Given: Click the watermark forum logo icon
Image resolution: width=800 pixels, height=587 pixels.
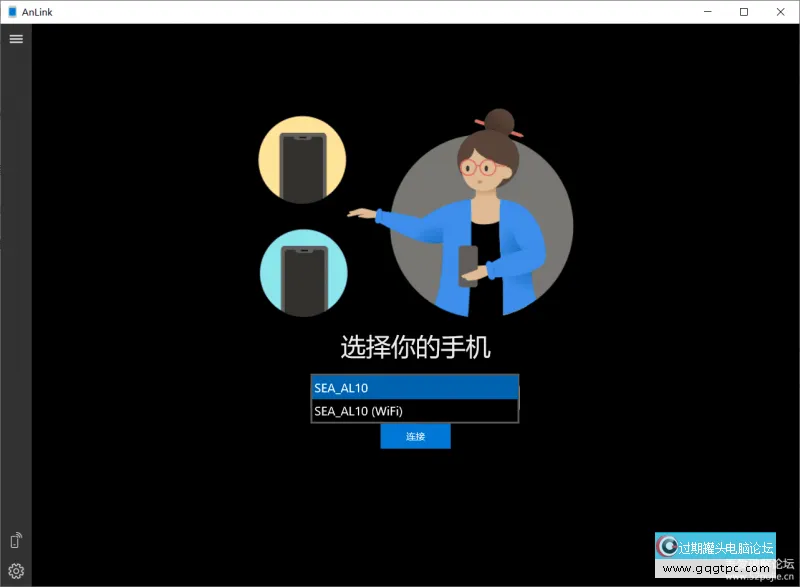Looking at the screenshot, I should click(667, 547).
